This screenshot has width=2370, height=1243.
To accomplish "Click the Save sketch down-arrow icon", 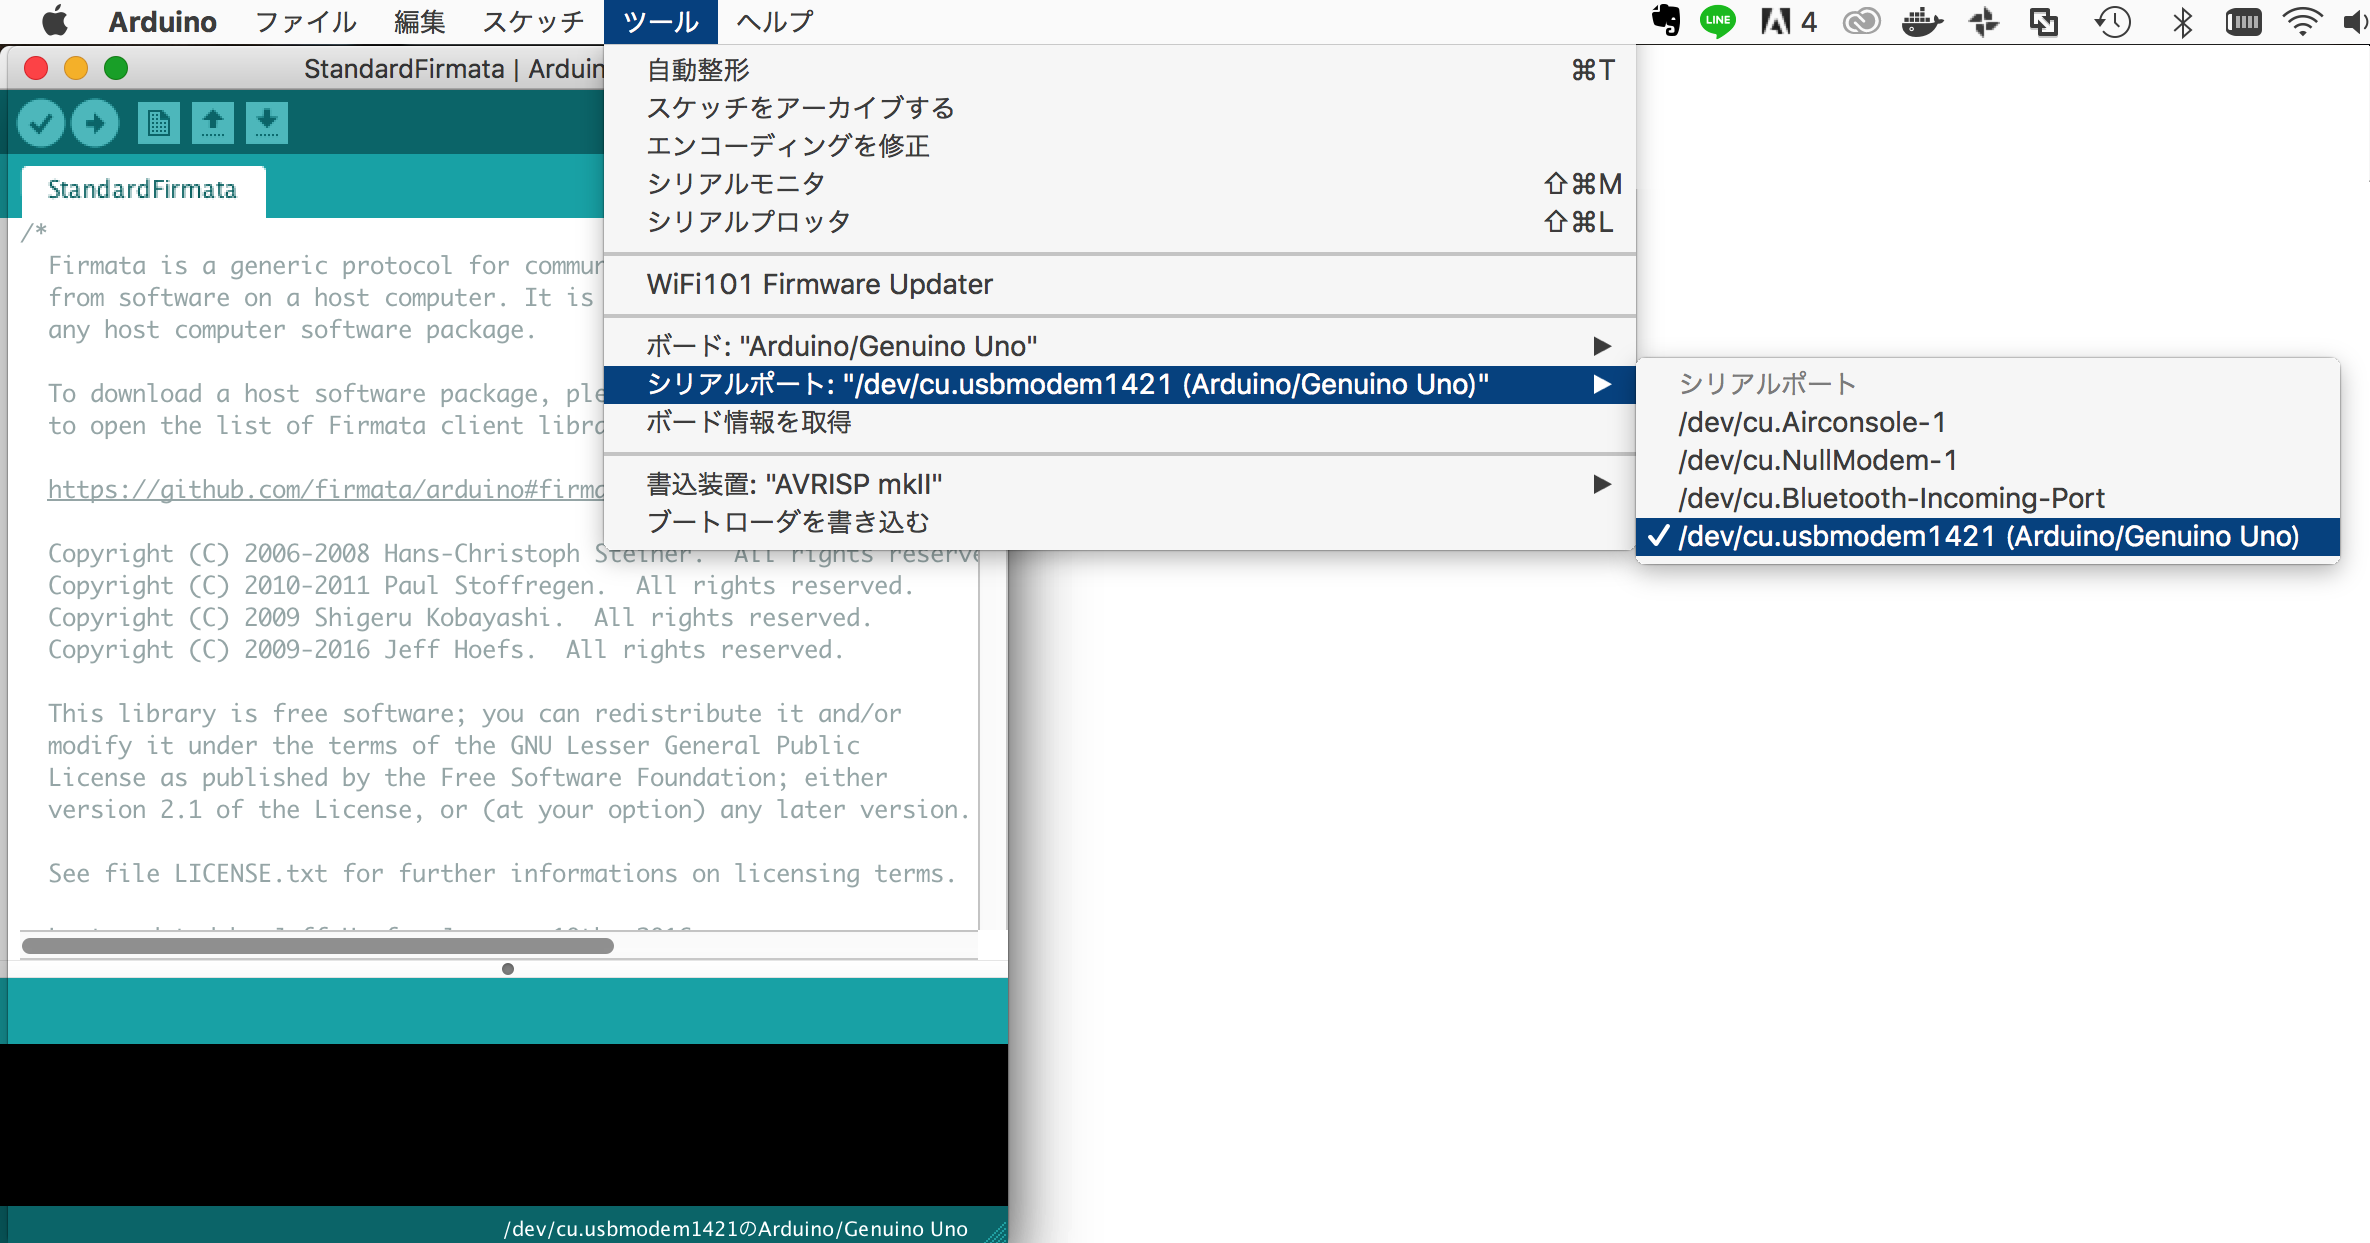I will click(266, 124).
